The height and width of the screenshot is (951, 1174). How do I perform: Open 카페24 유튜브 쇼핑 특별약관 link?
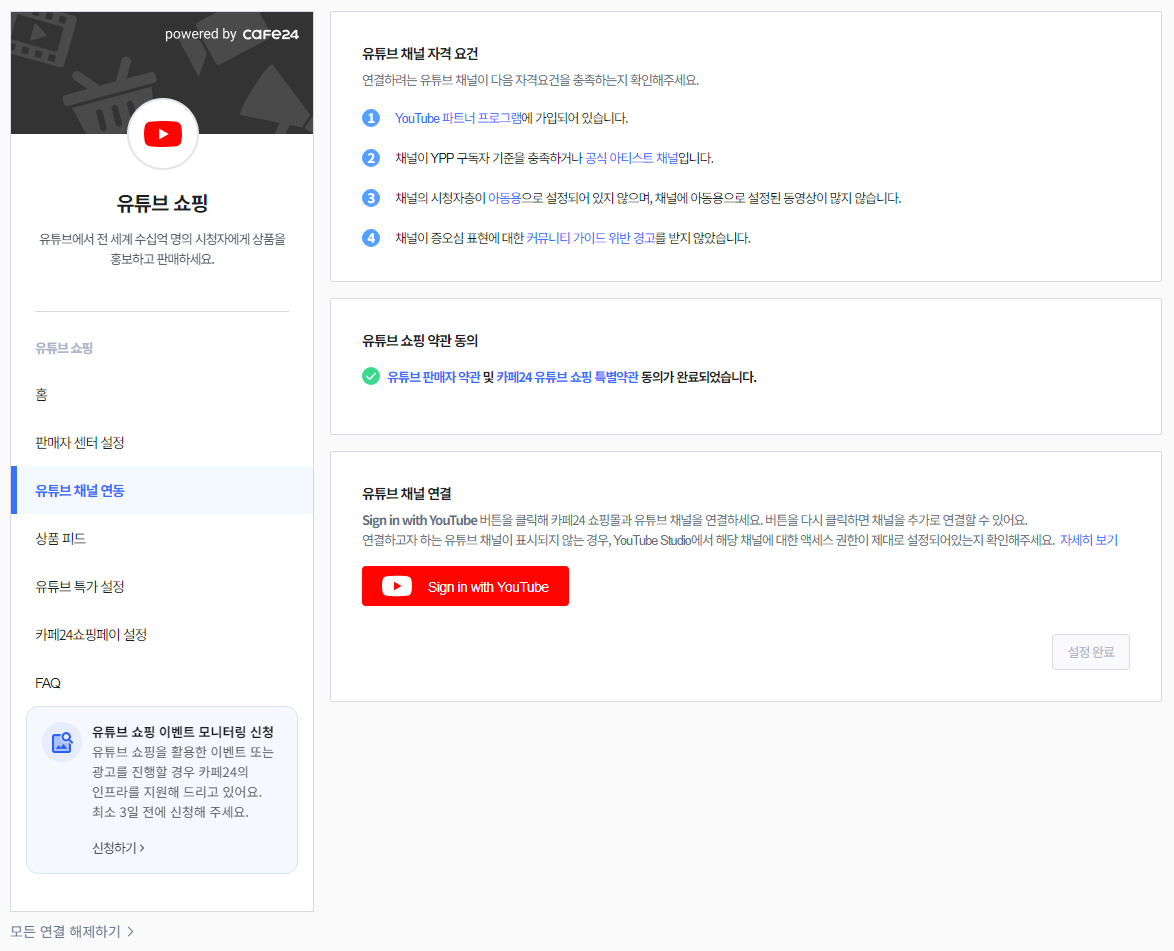coord(567,377)
